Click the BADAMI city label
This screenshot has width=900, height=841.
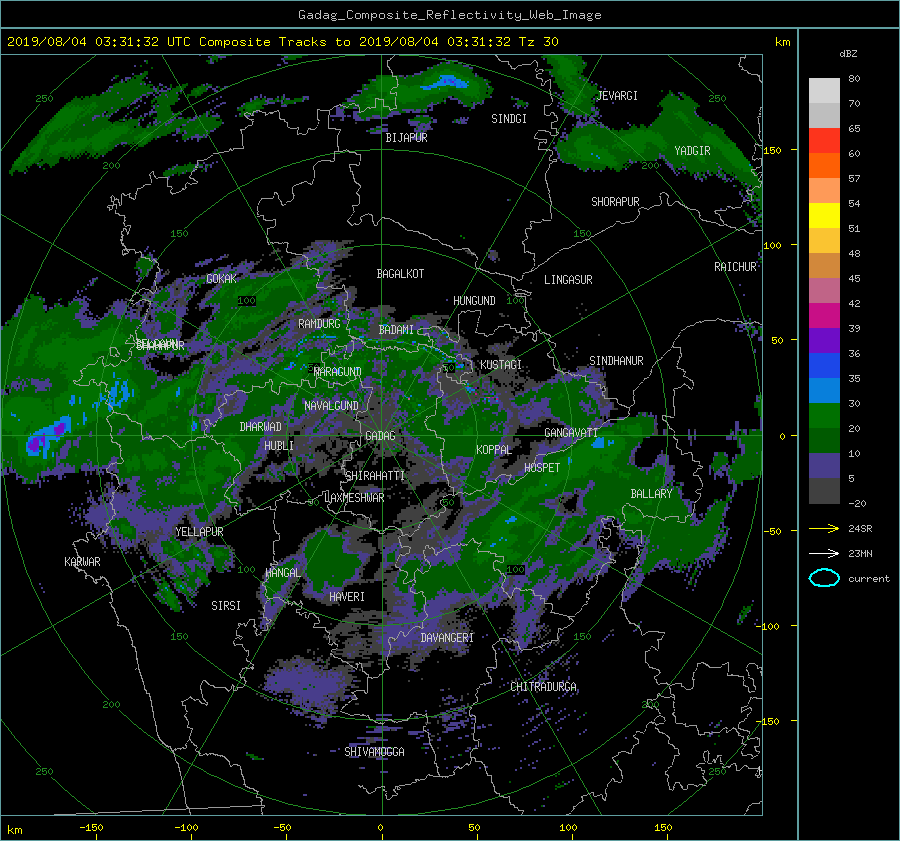396,330
